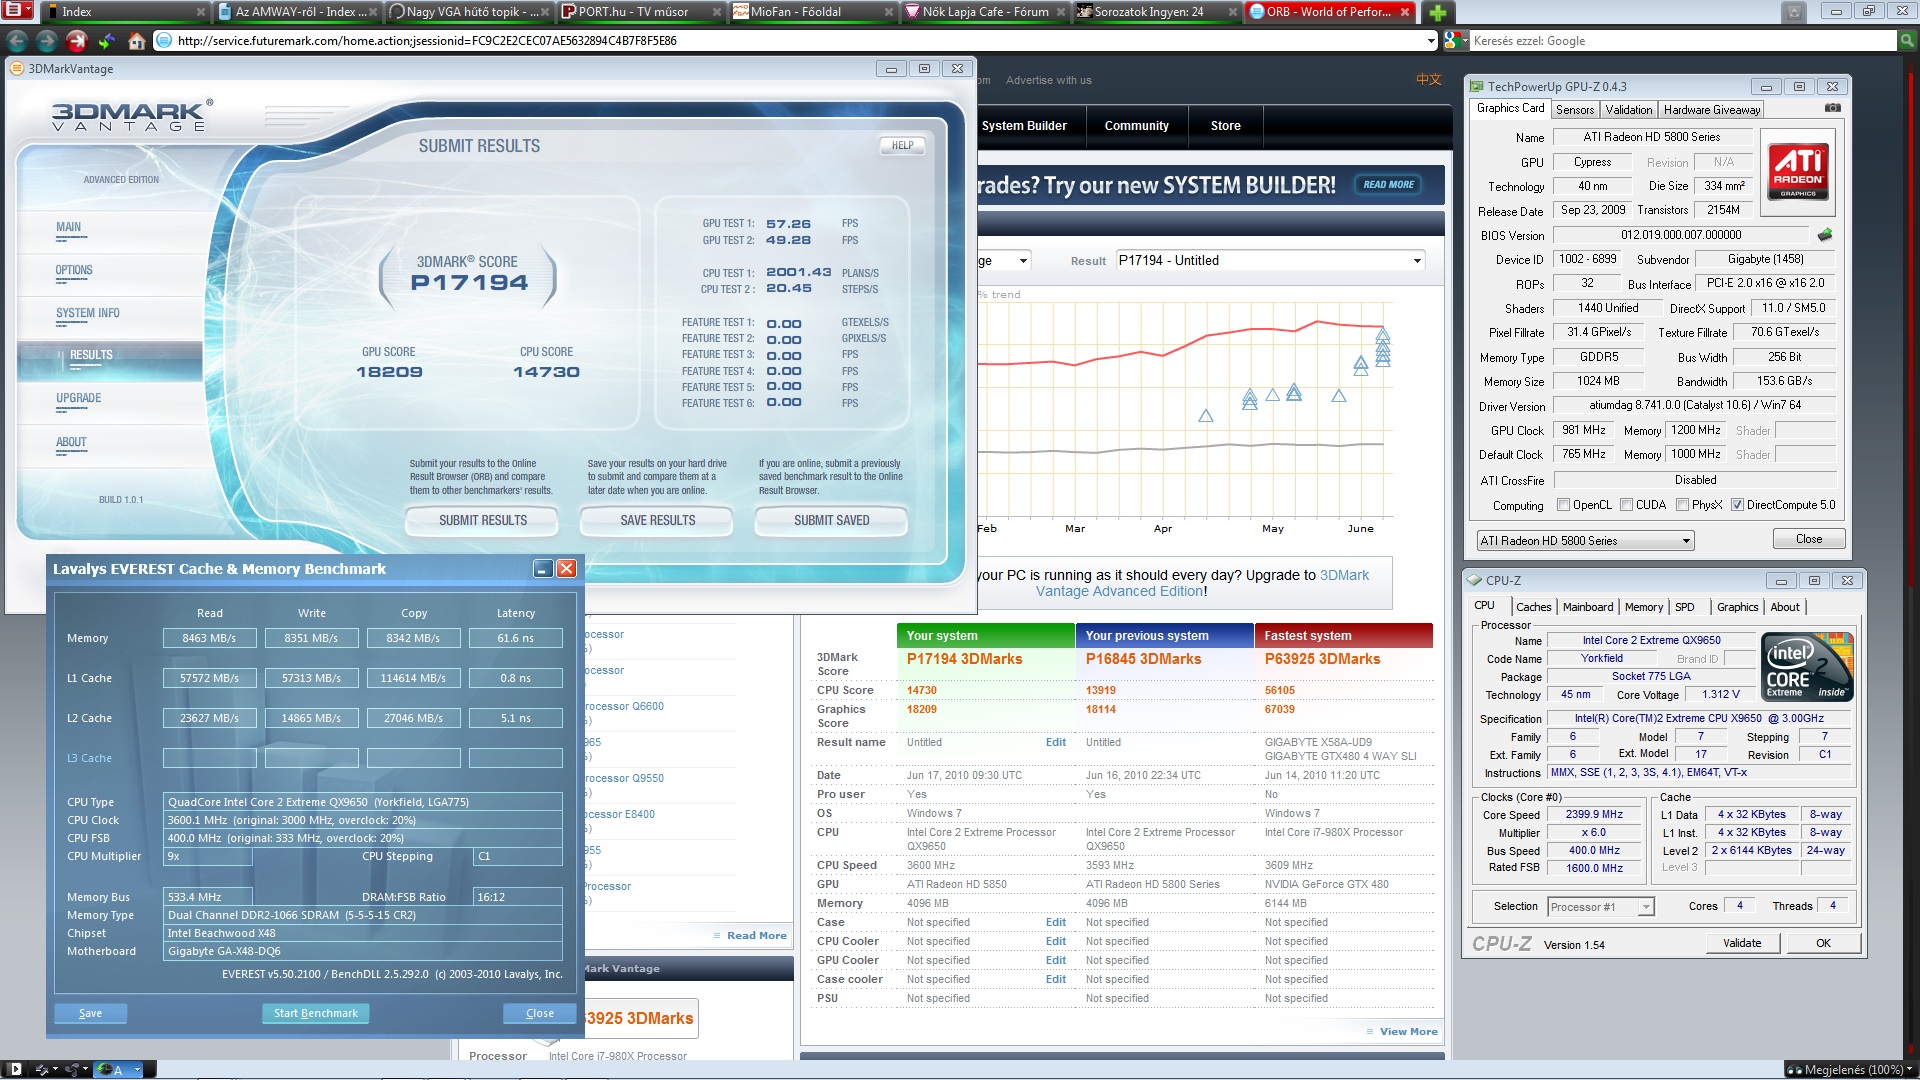The height and width of the screenshot is (1080, 1920).
Task: Expand the Result P17194 dropdown
Action: [x=1270, y=261]
